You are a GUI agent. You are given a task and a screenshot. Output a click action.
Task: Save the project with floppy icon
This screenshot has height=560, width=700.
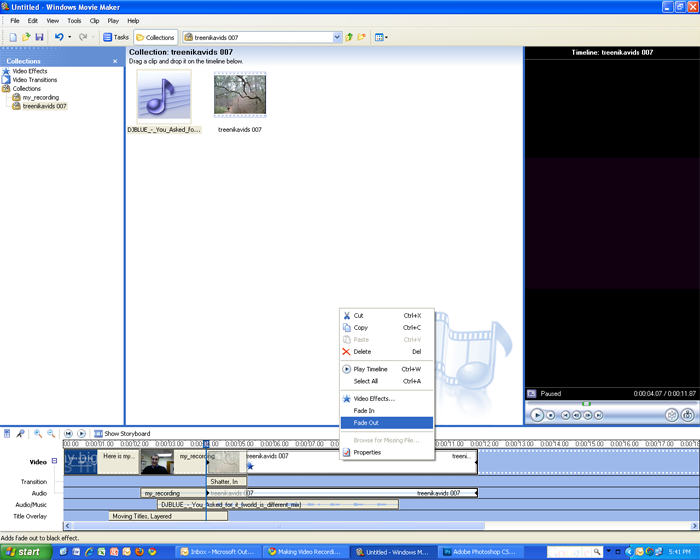tap(39, 37)
